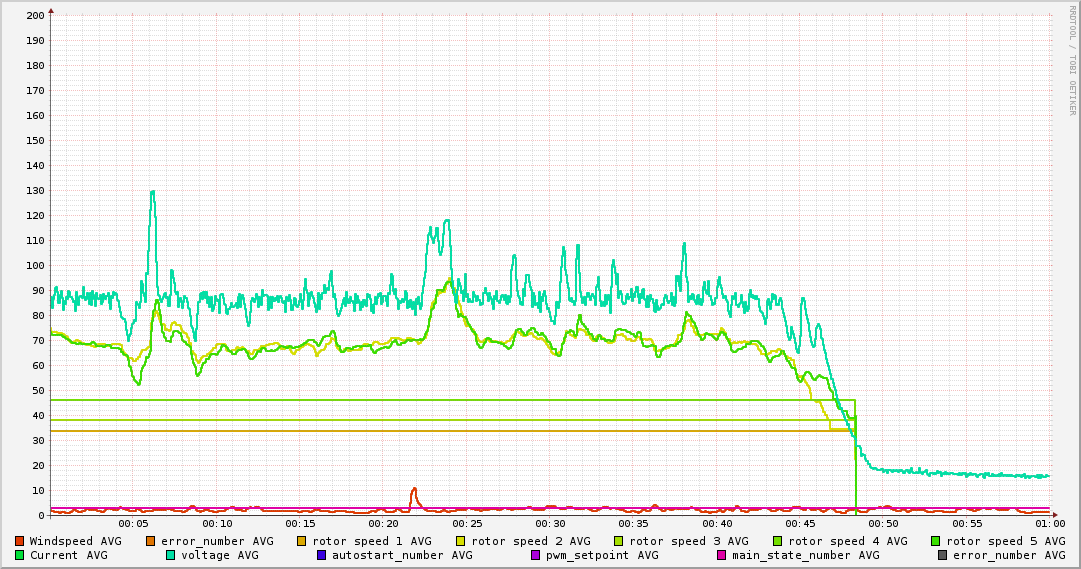
Task: Click the pink main_state_number AVG swatch
Action: point(722,555)
